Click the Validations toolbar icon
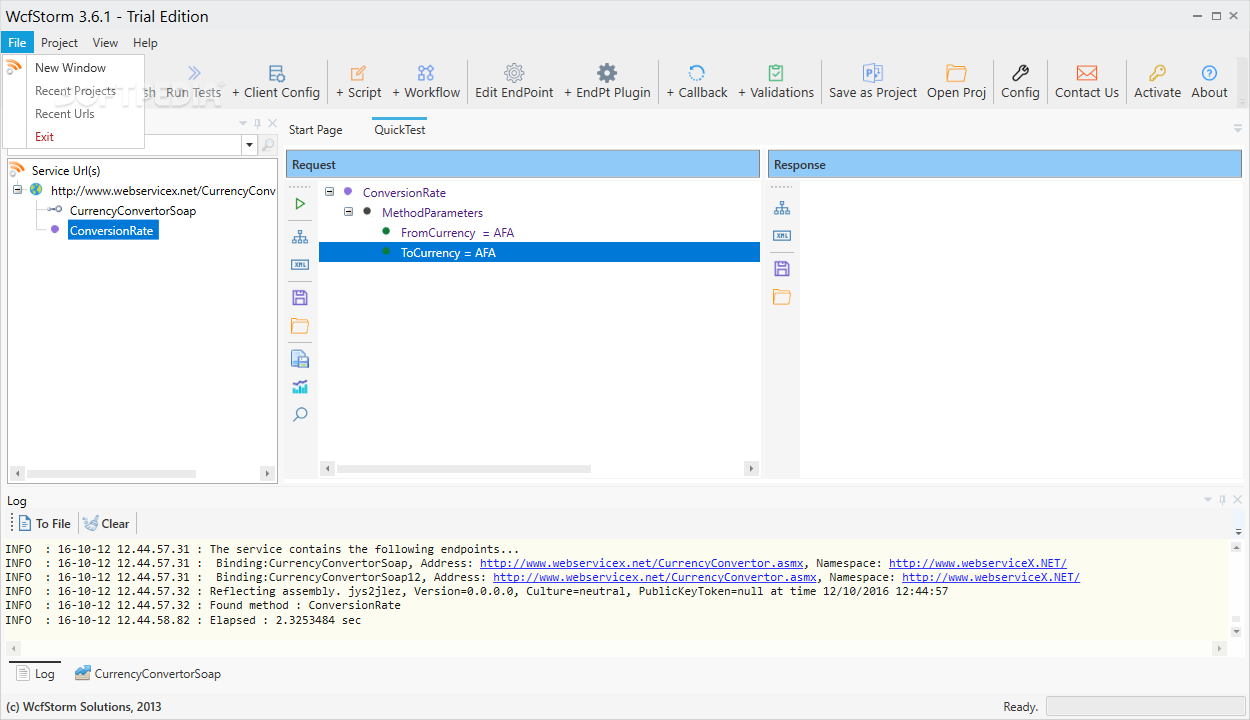The height and width of the screenshot is (720, 1250). click(776, 73)
